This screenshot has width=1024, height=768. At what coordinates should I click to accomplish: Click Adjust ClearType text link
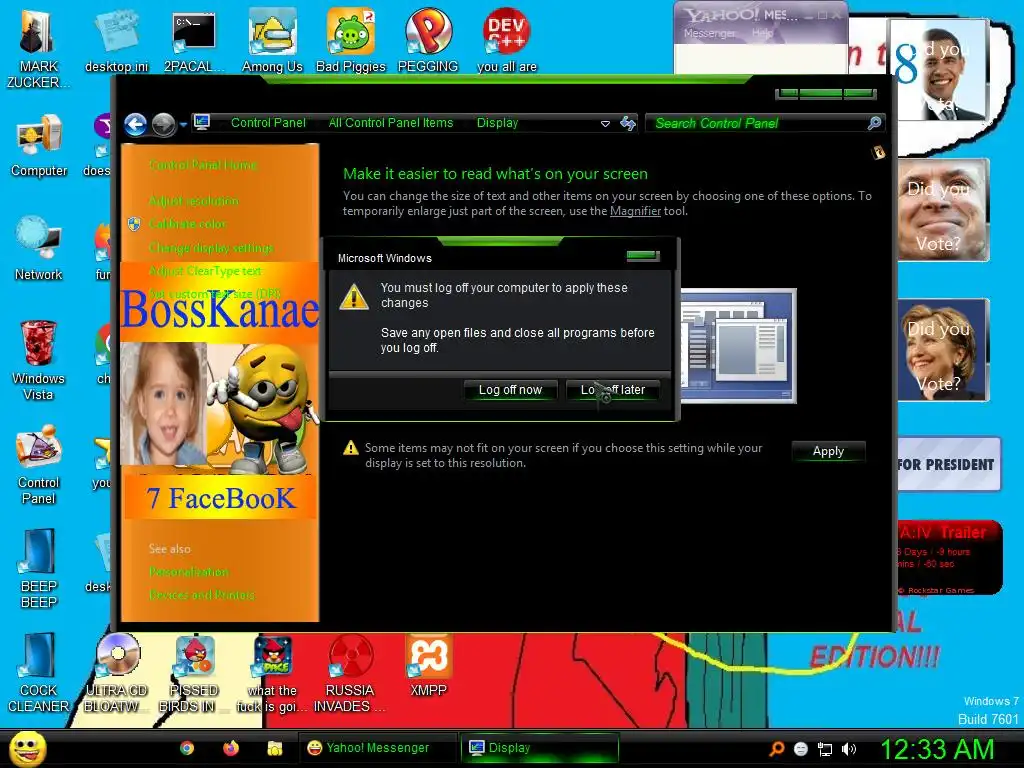pyautogui.click(x=204, y=271)
